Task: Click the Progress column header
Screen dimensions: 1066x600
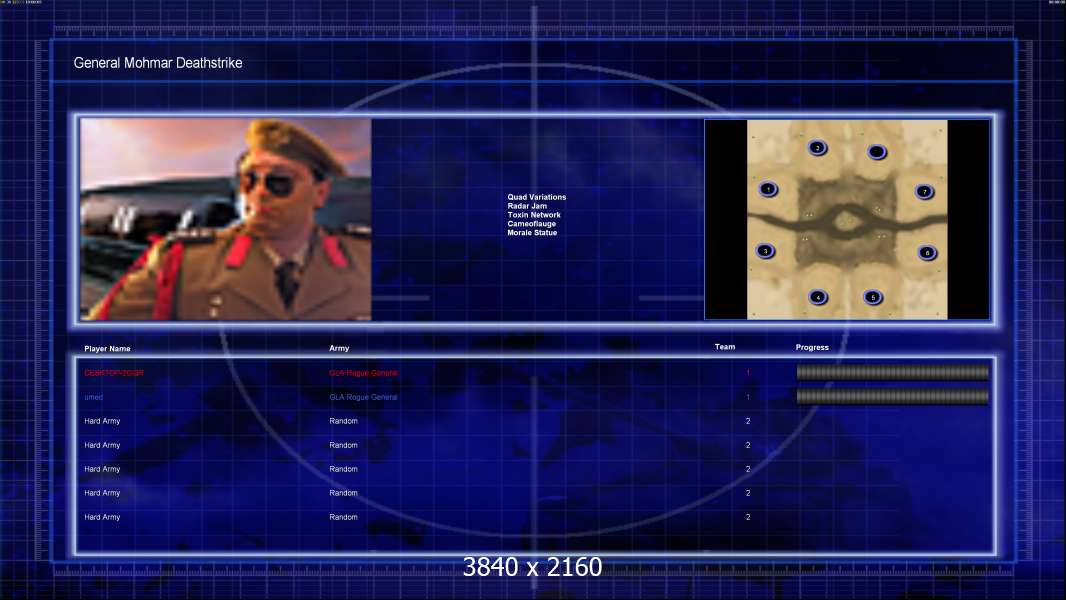Action: [x=812, y=347]
